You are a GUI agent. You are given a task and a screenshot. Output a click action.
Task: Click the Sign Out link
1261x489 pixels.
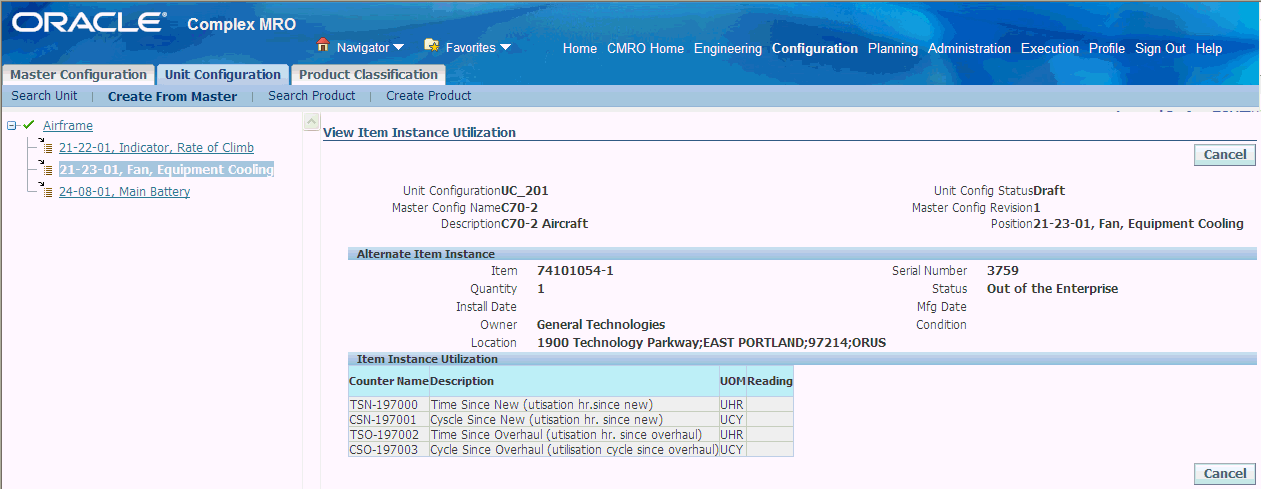(x=1160, y=48)
